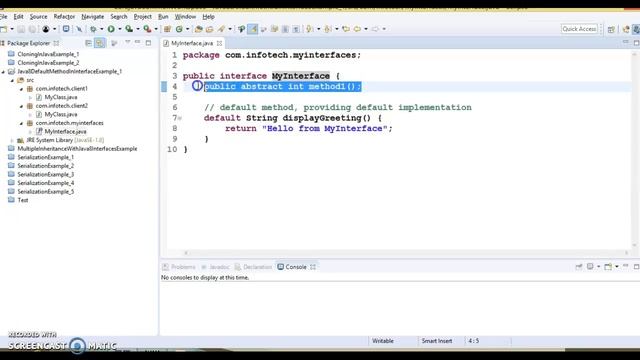This screenshot has width=640, height=360.
Task: Select MultipleInheritanceWithJavaInterfacesExample project
Action: [77, 149]
